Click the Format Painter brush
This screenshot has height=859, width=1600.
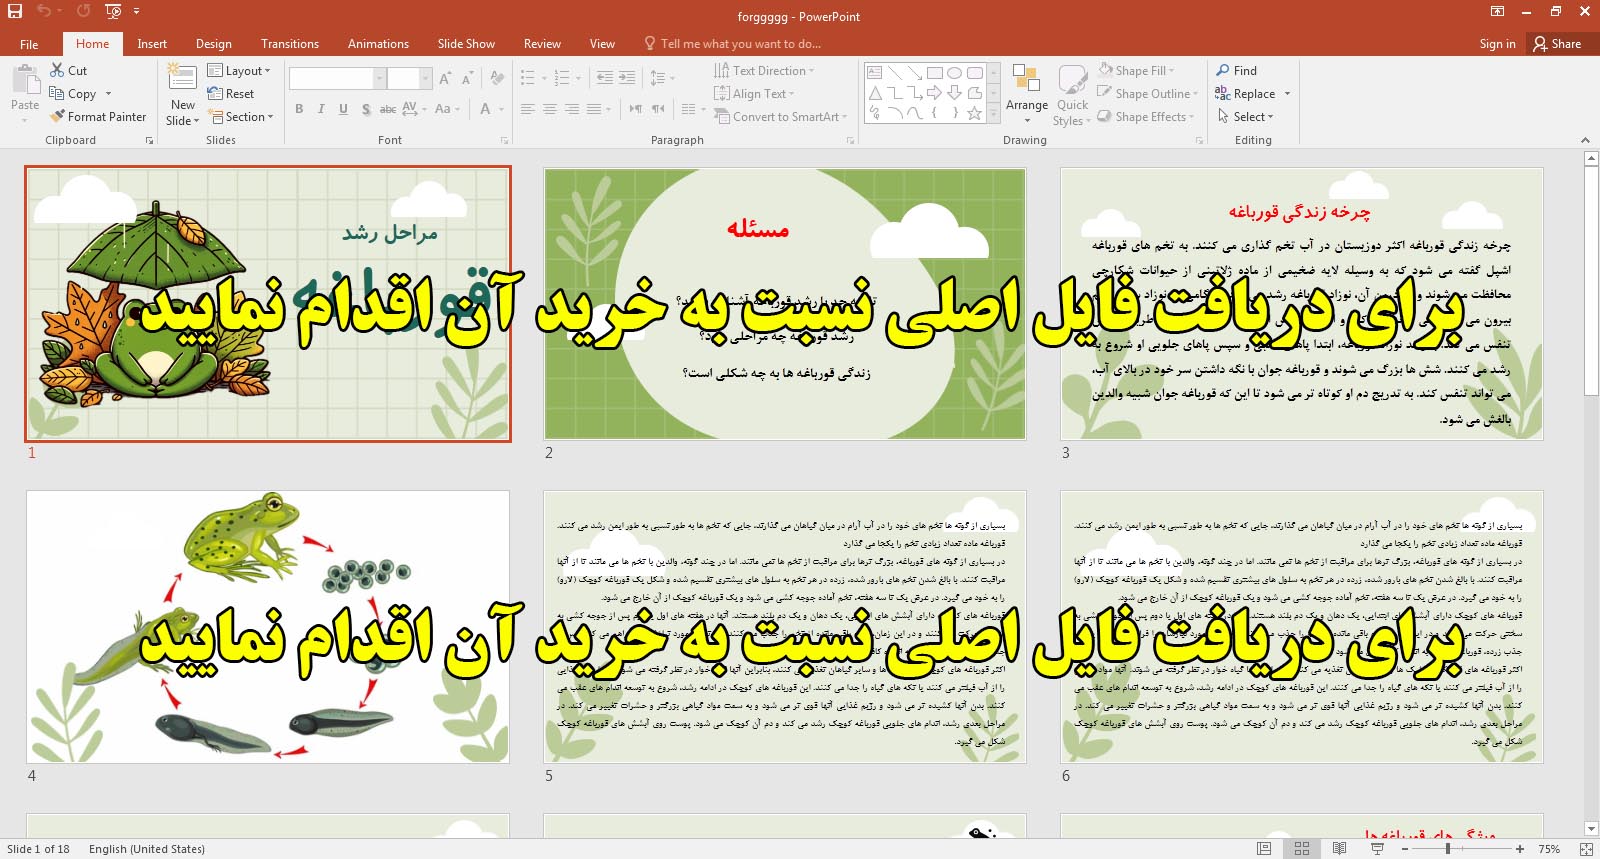click(x=58, y=116)
